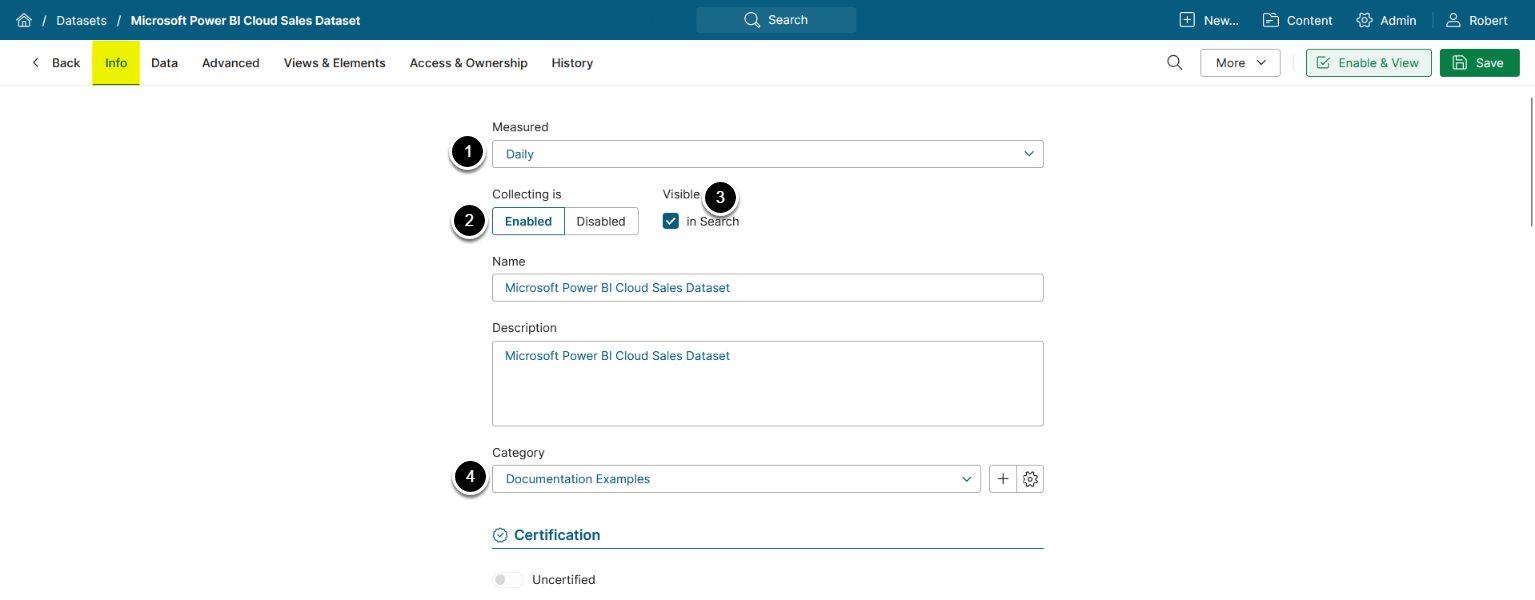This screenshot has width=1535, height=600.
Task: Switch to the Data tab
Action: point(164,63)
